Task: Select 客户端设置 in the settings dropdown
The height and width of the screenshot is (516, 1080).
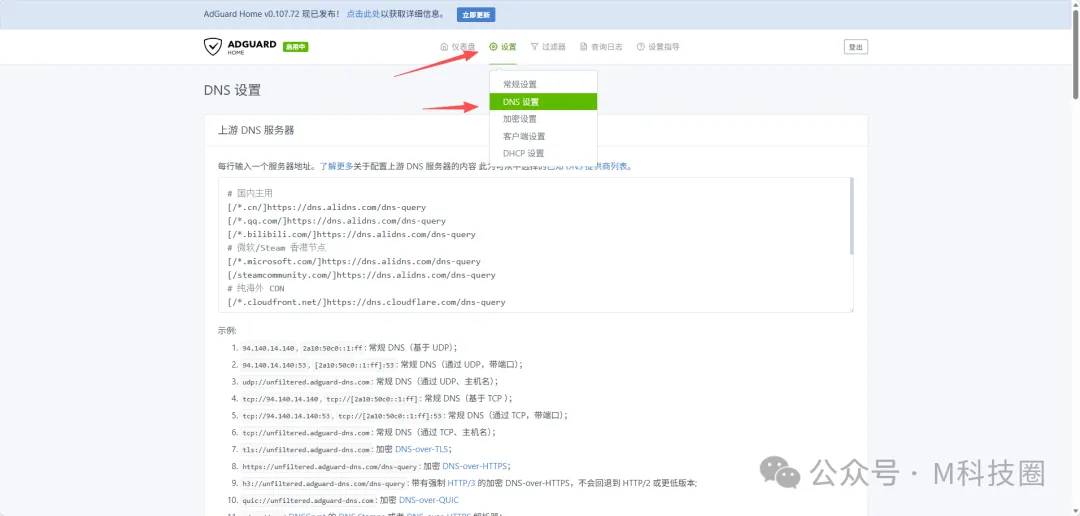Action: (x=543, y=136)
